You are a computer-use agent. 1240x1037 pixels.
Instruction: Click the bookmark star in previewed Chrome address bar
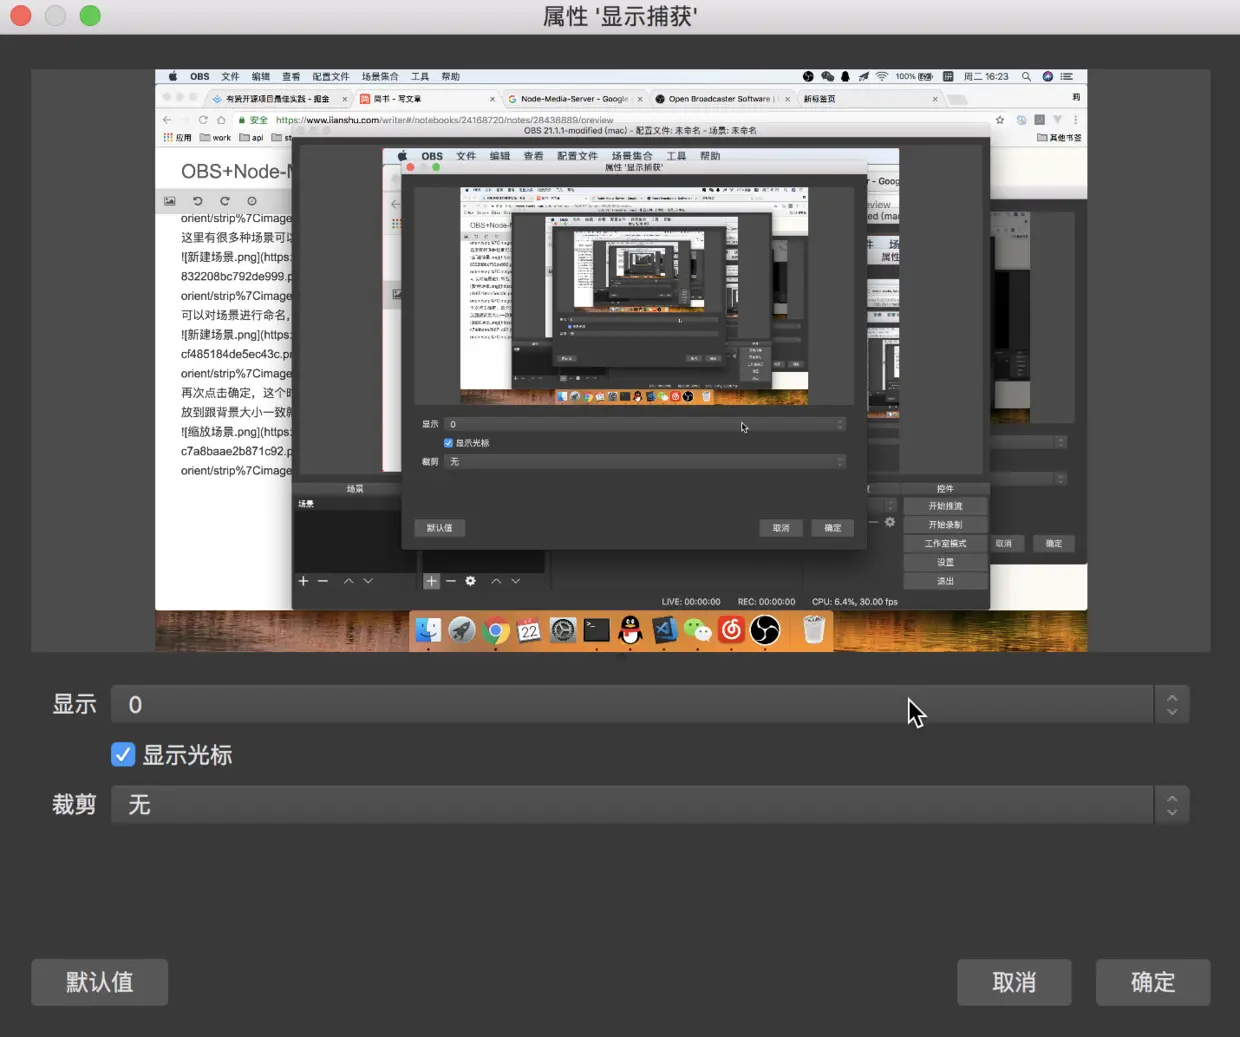1000,120
